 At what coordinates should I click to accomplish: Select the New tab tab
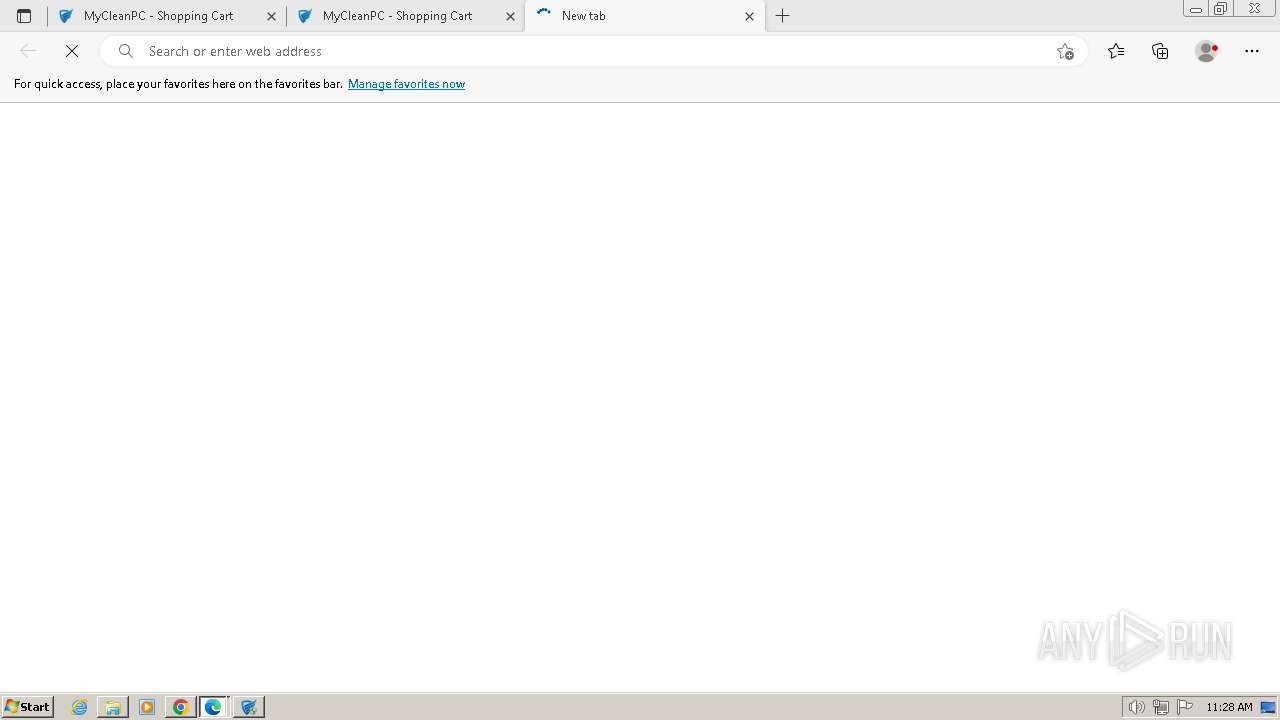click(x=644, y=16)
